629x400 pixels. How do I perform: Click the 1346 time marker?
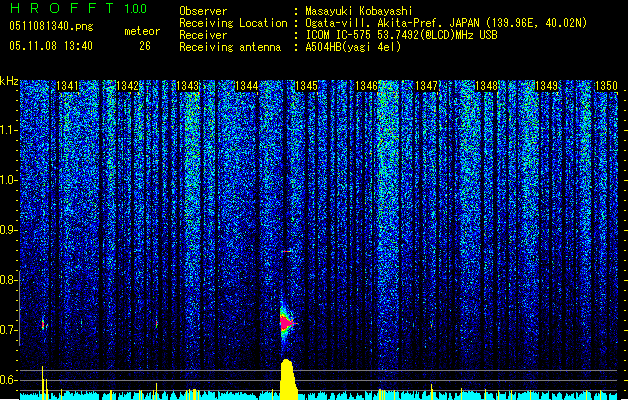pos(366,86)
